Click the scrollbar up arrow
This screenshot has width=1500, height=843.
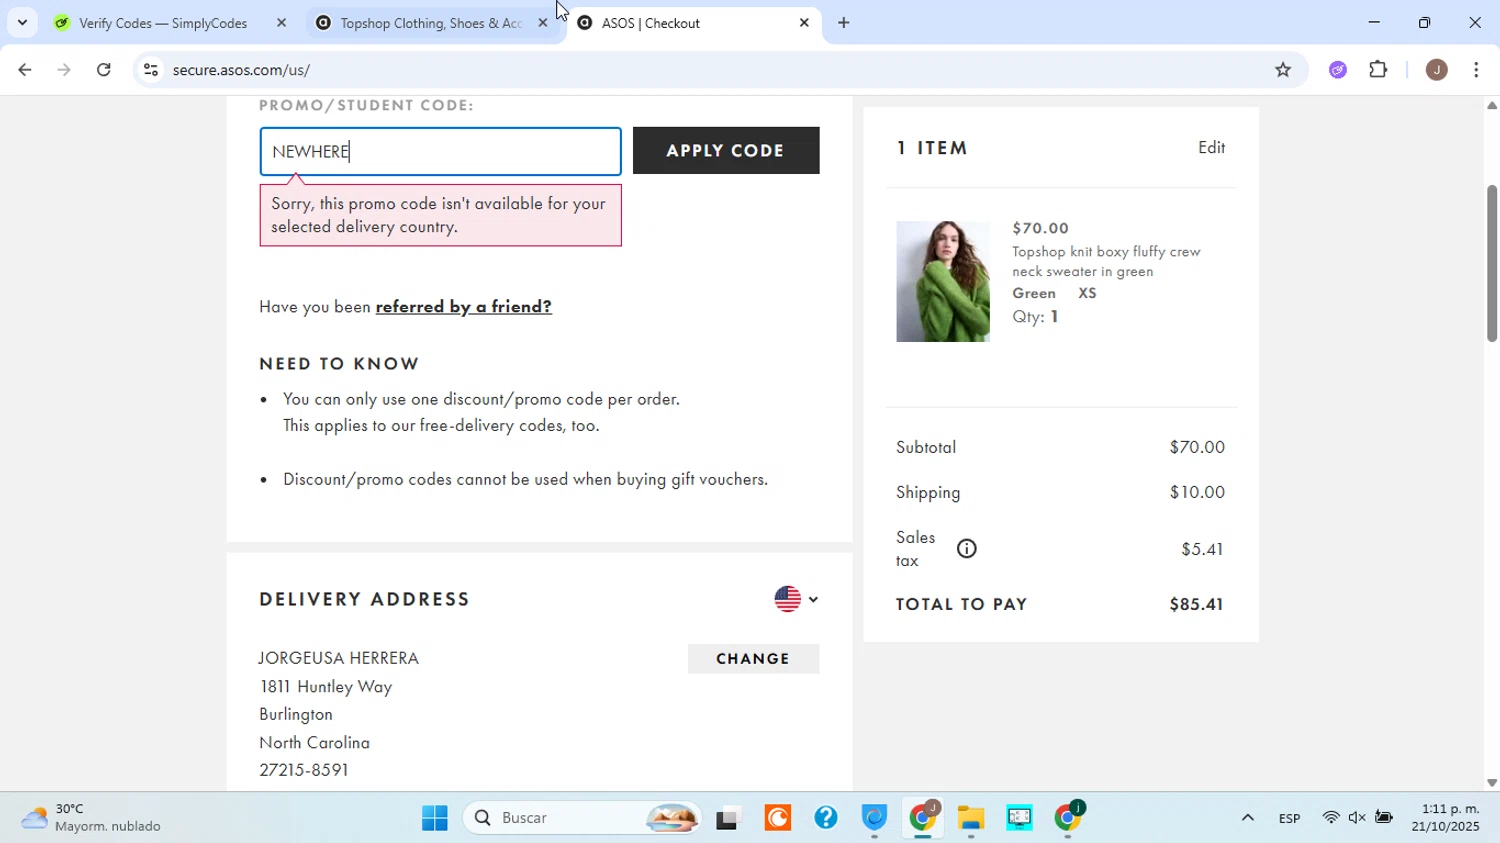[x=1492, y=105]
